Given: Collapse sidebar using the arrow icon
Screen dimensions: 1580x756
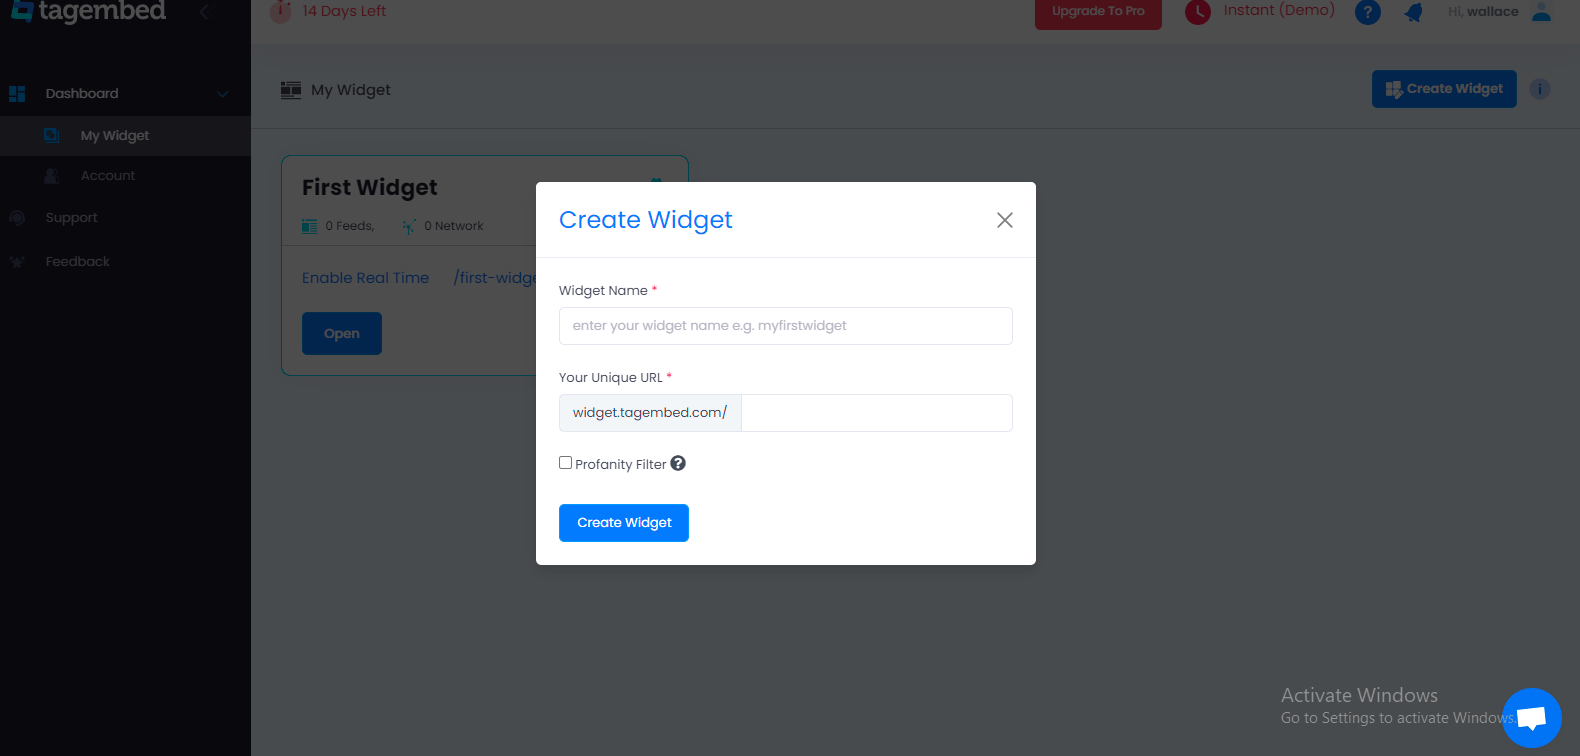Looking at the screenshot, I should [x=204, y=12].
